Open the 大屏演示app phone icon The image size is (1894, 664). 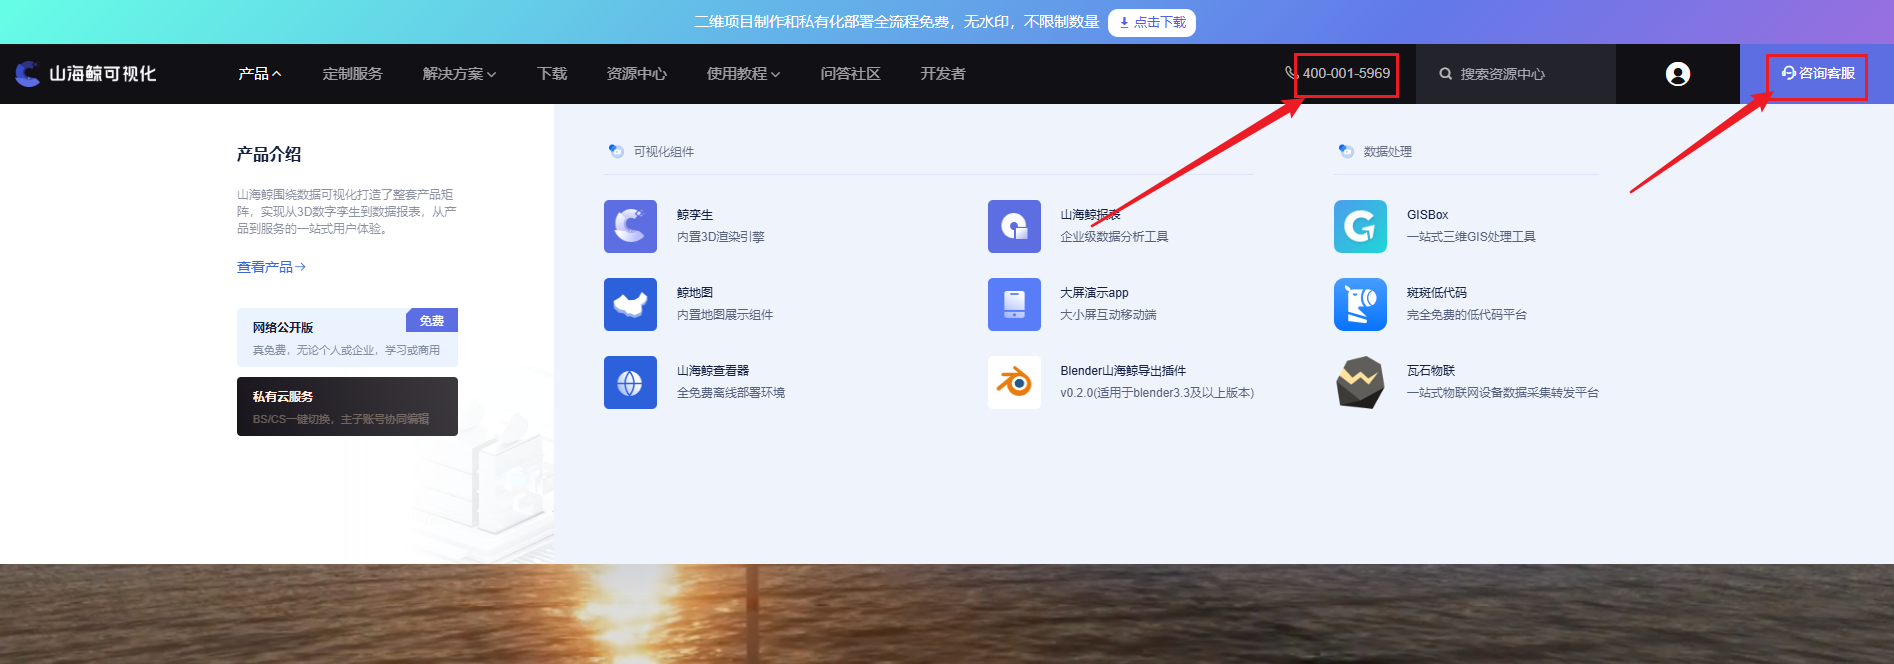click(x=1014, y=304)
